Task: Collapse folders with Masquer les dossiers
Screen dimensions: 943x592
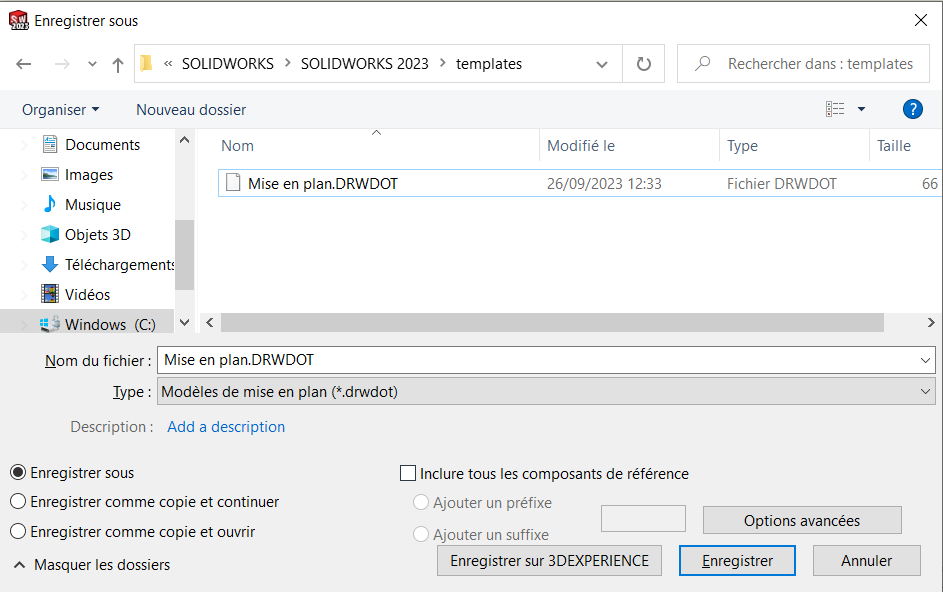Action: coord(92,565)
